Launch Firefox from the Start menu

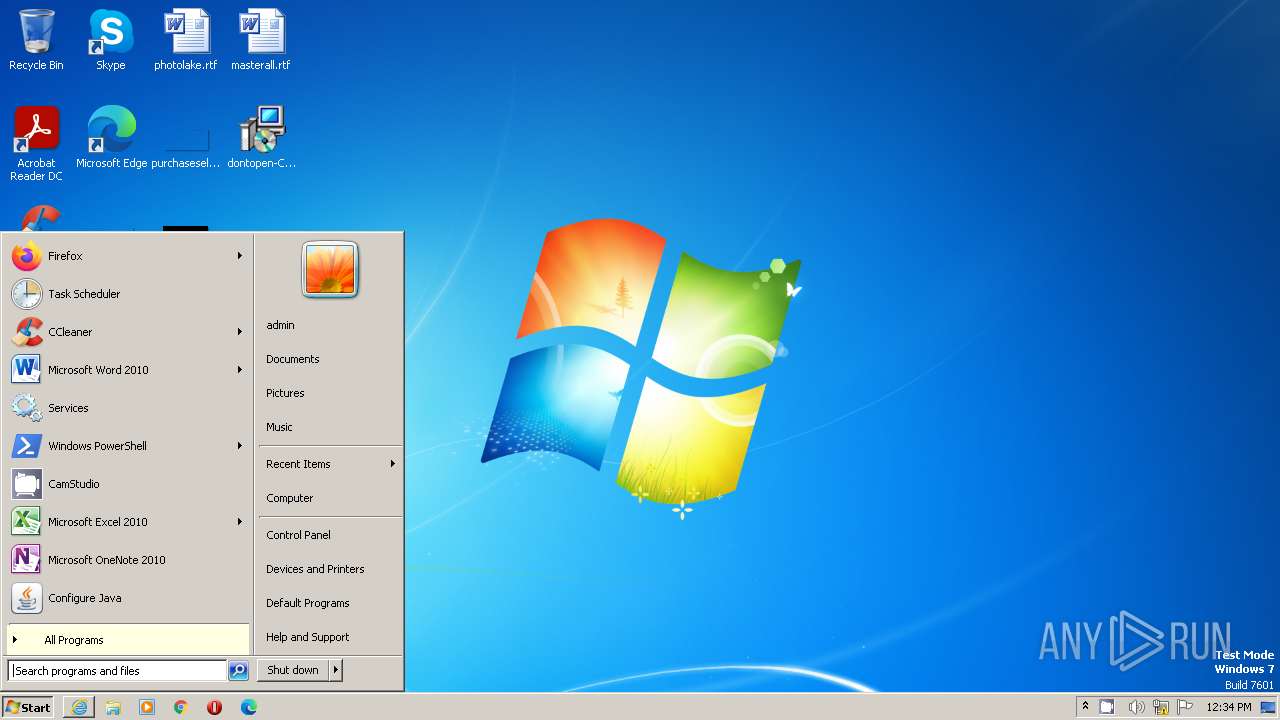click(x=127, y=256)
